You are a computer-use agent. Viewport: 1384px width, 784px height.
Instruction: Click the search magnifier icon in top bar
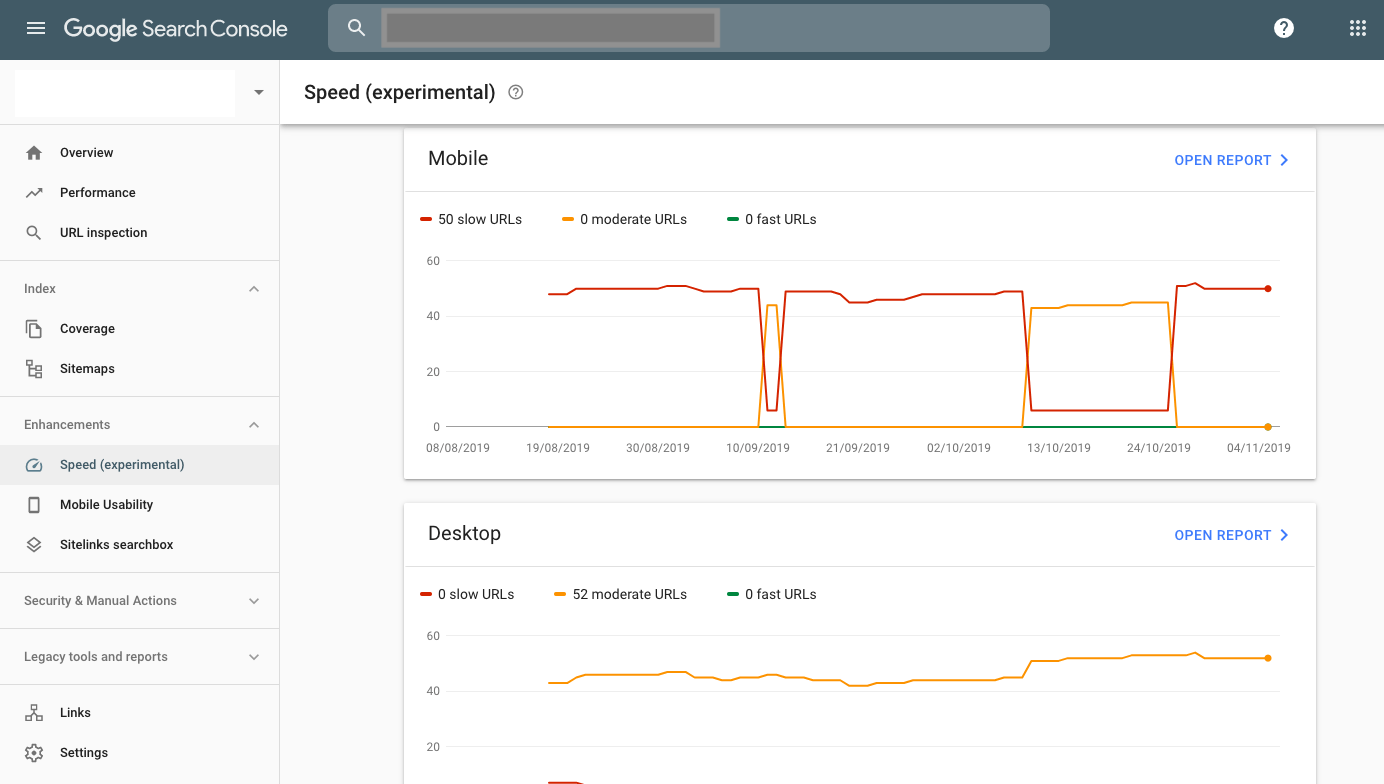356,28
